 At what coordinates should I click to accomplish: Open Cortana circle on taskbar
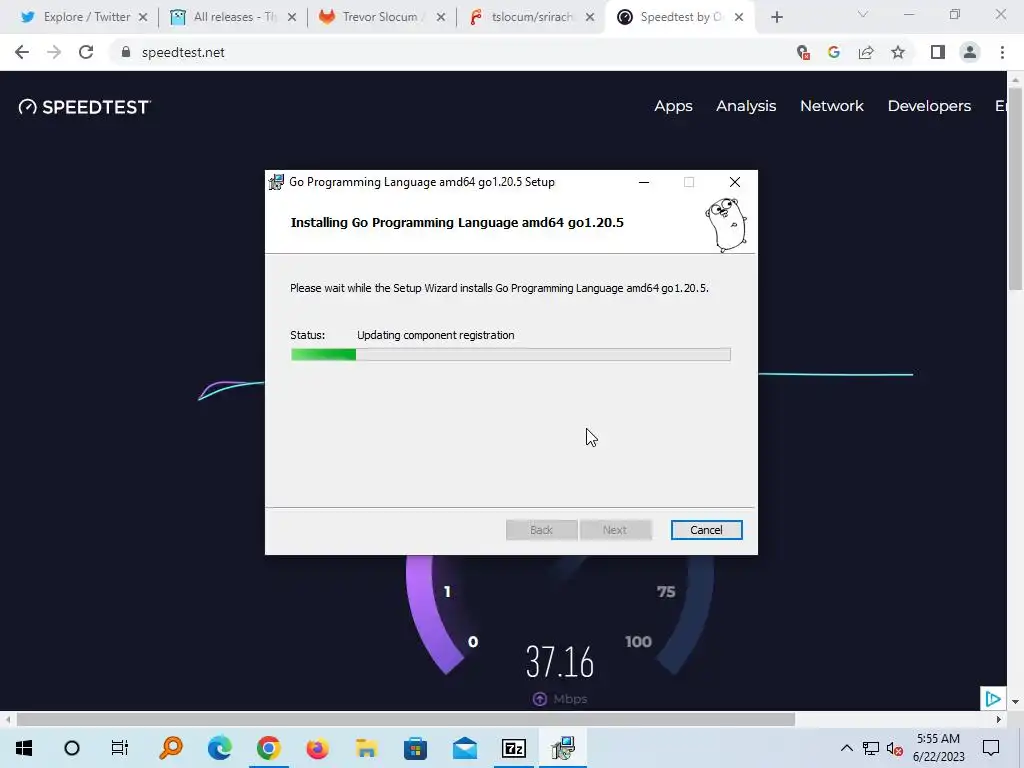72,748
